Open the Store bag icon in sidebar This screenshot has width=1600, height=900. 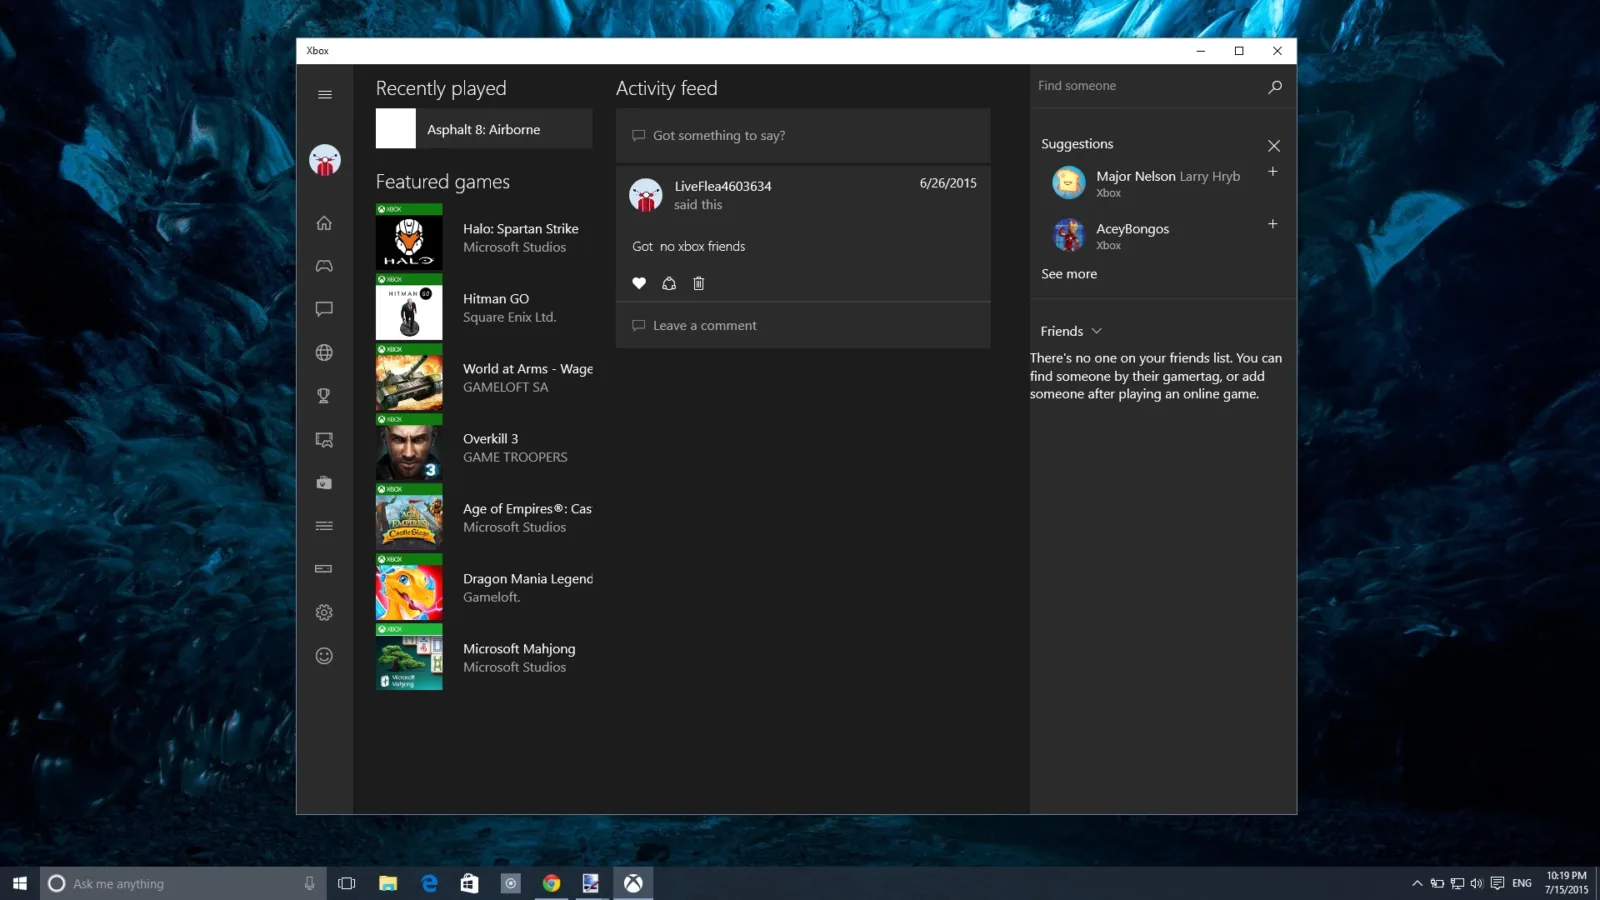[x=324, y=483]
